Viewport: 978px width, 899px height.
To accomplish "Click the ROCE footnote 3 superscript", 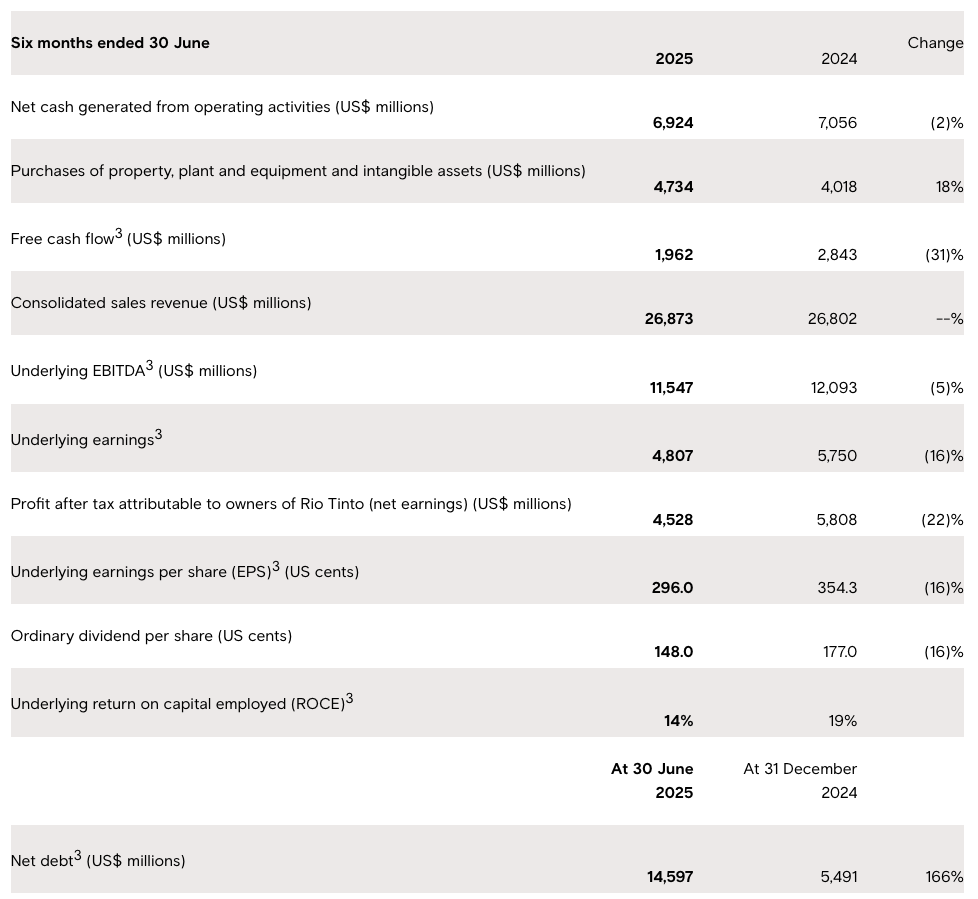I will click(349, 699).
